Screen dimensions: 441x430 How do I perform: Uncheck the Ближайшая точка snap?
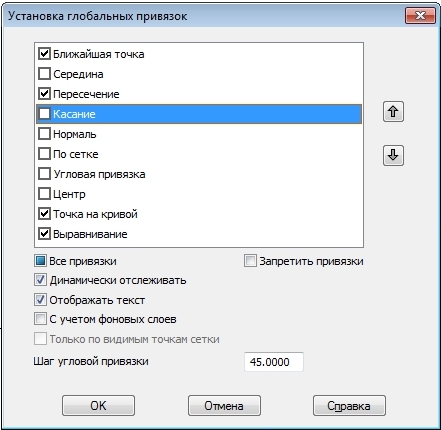pos(44,54)
